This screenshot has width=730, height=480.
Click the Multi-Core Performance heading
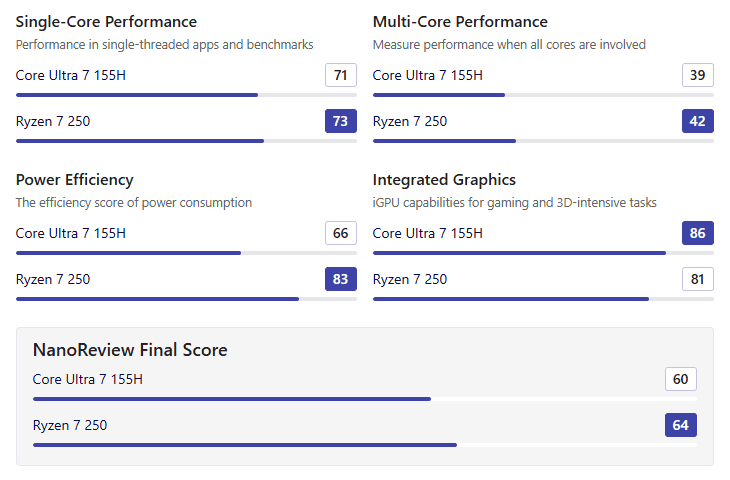coord(460,21)
